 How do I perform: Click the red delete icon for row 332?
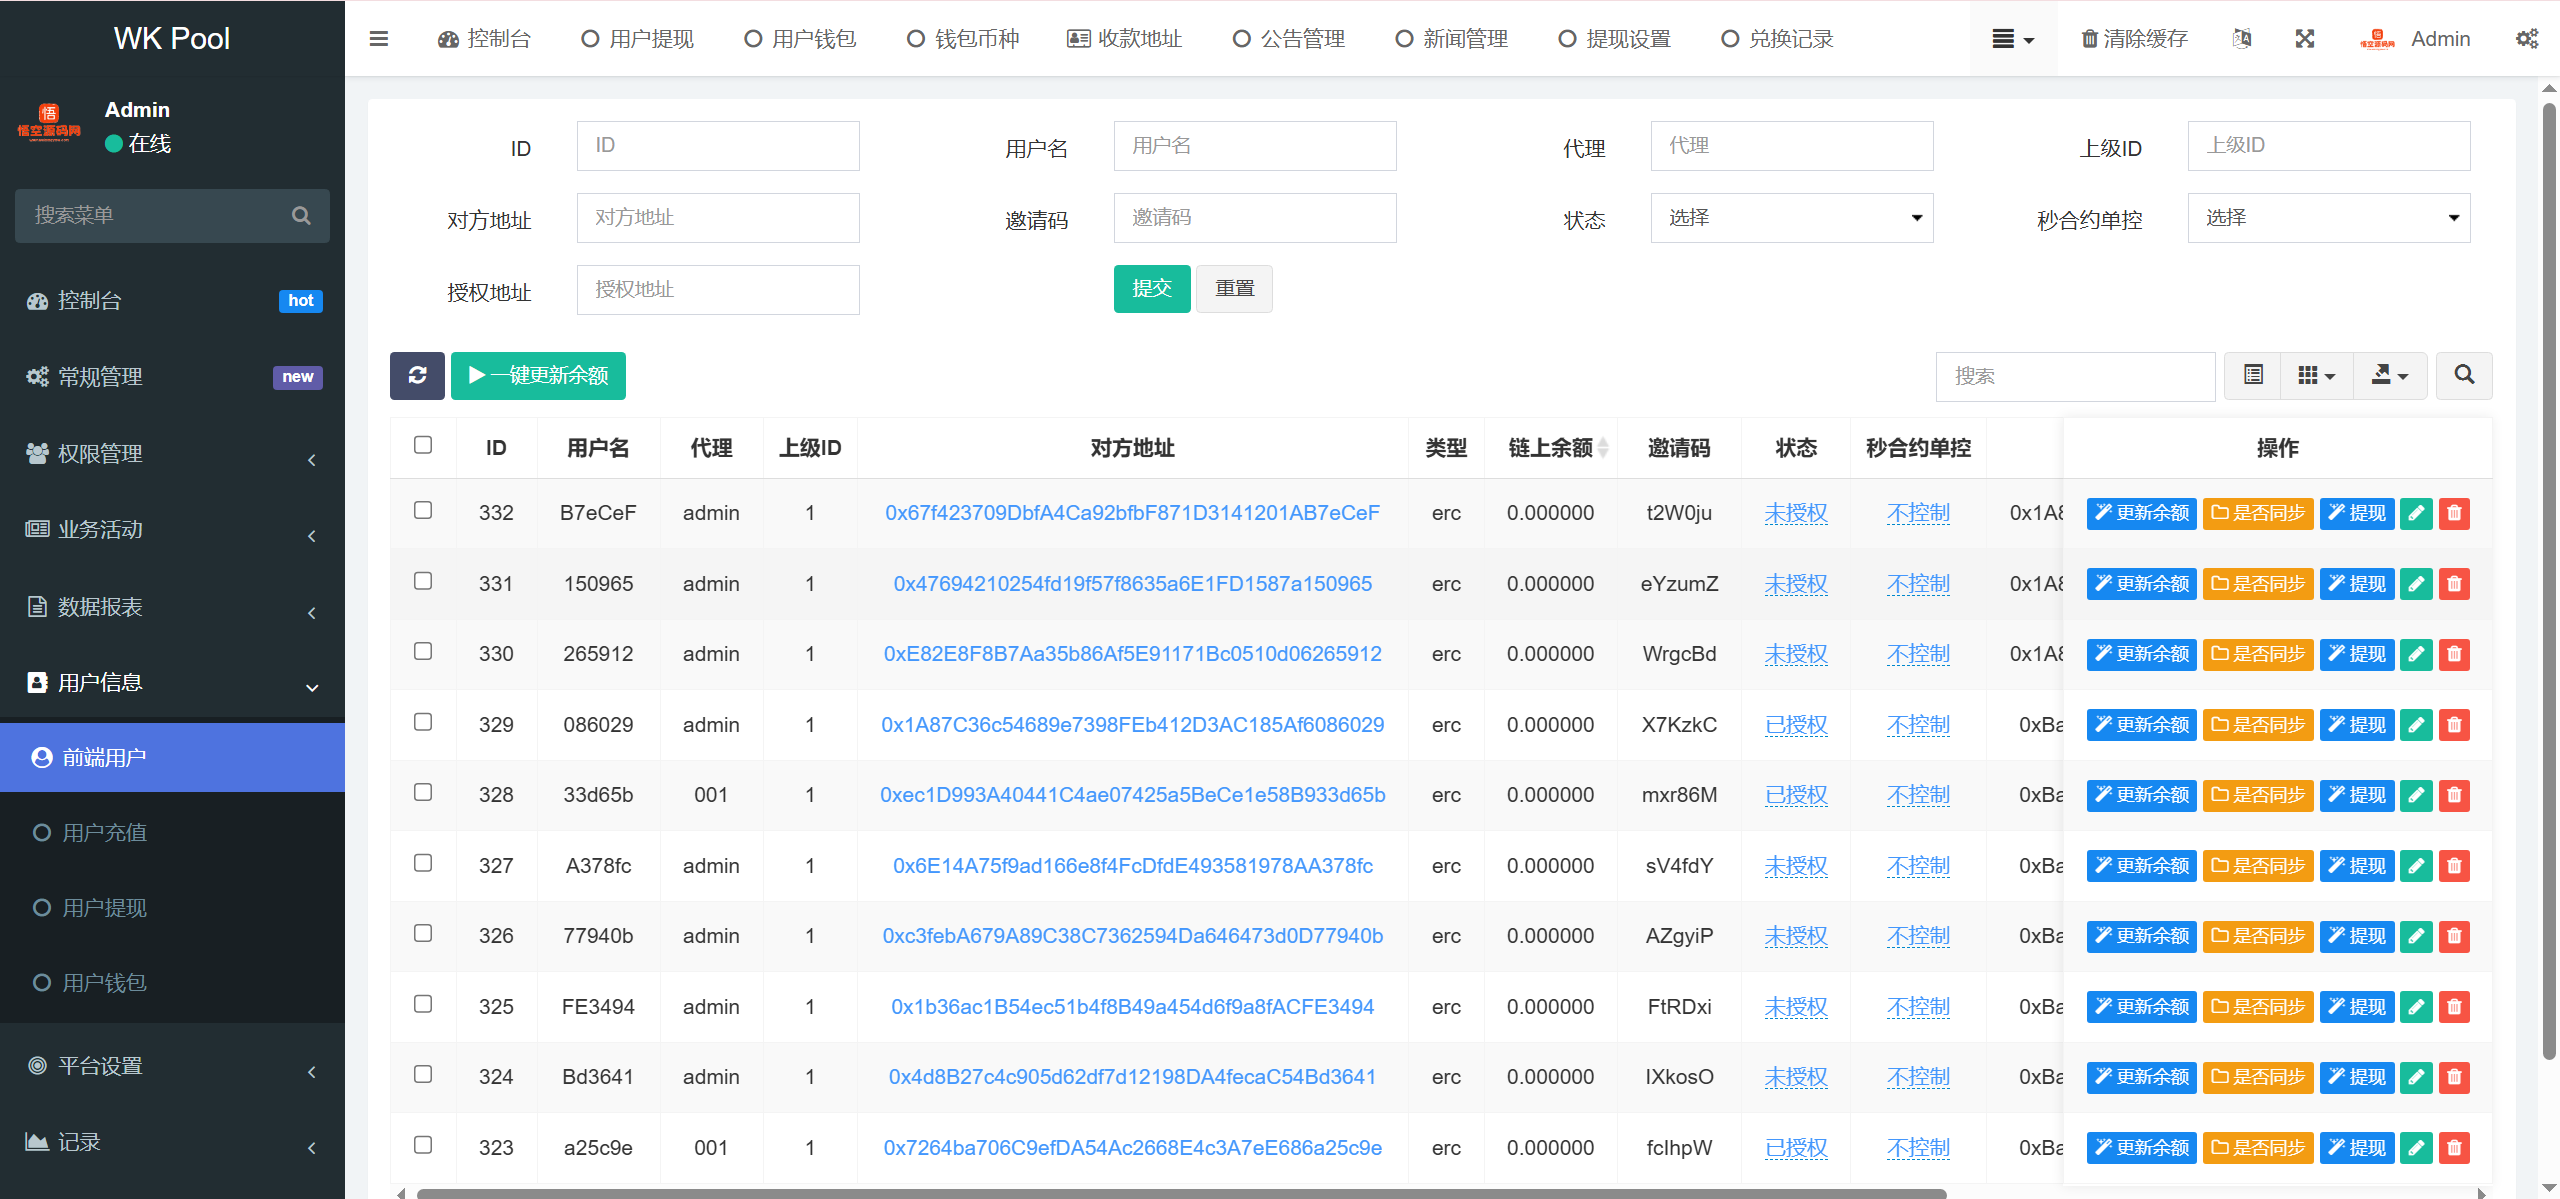(x=2454, y=514)
